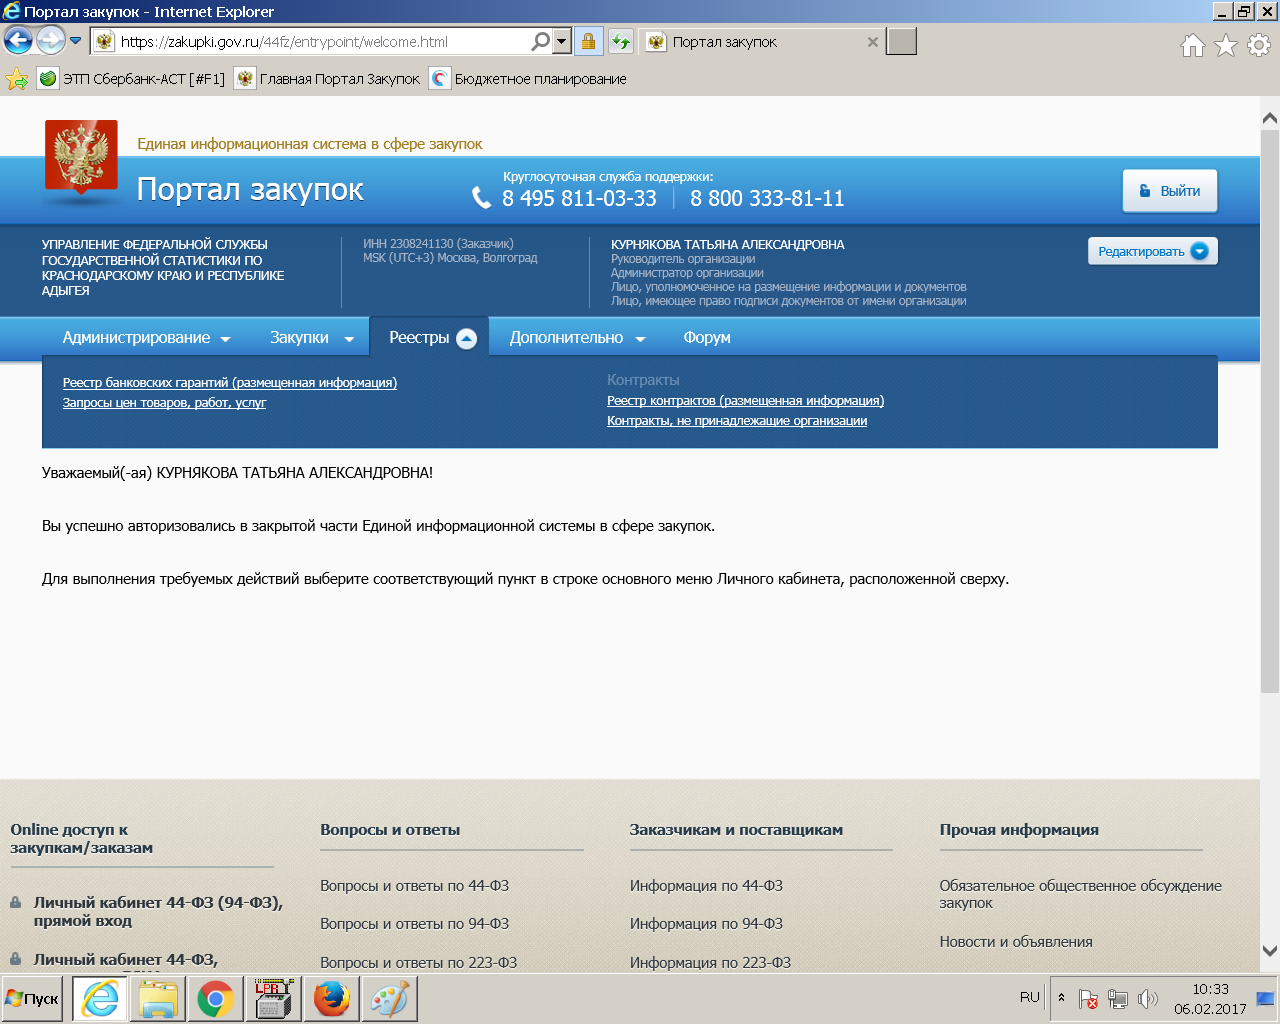Launch Firefox from the taskbar

pos(331,998)
